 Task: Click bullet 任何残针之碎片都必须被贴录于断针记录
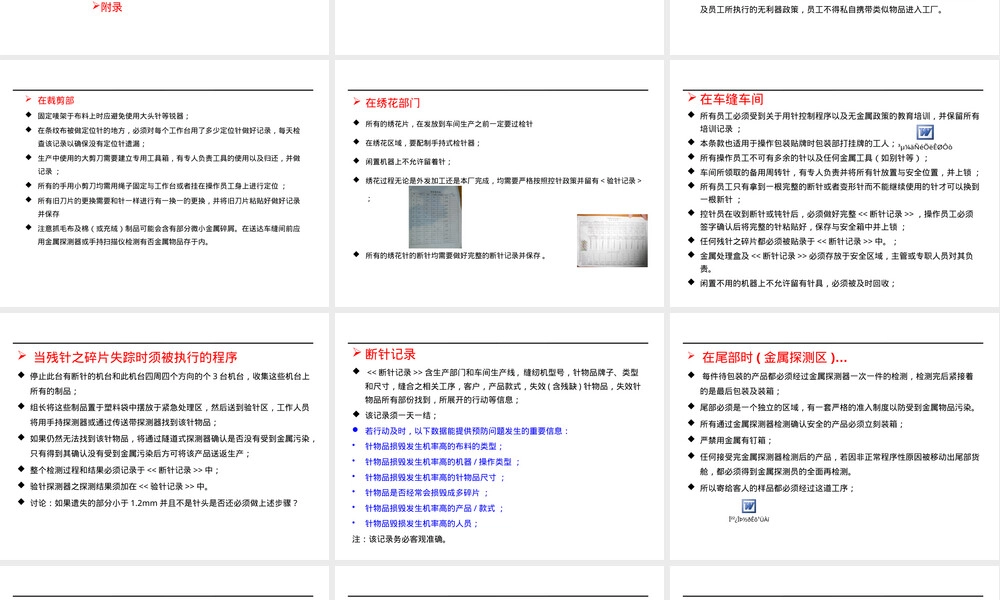pyautogui.click(x=798, y=242)
